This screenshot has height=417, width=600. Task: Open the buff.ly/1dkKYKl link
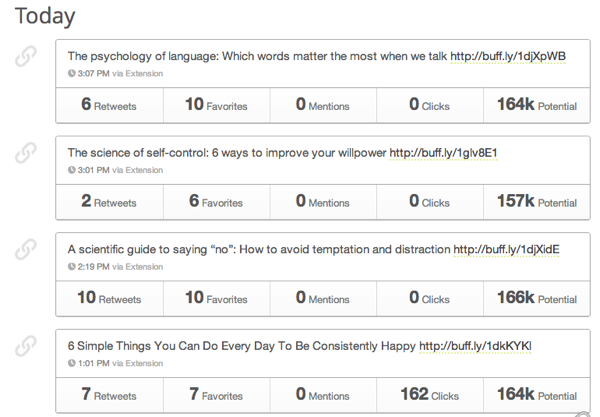(x=475, y=346)
